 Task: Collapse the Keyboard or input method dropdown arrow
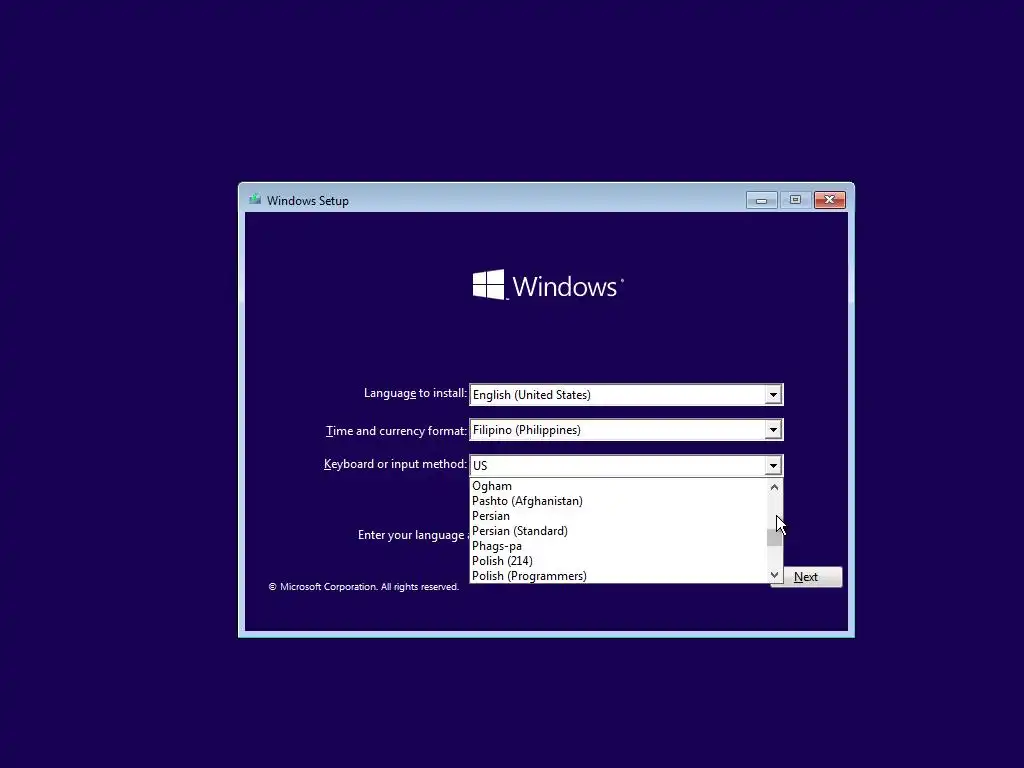click(x=773, y=466)
